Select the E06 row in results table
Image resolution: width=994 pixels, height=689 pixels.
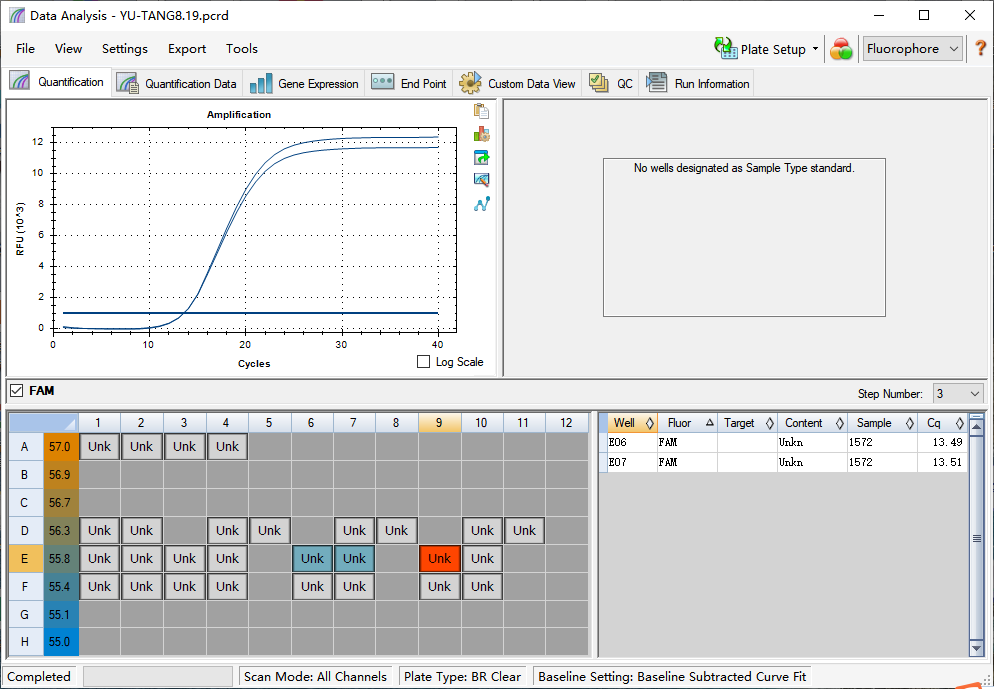coord(784,442)
